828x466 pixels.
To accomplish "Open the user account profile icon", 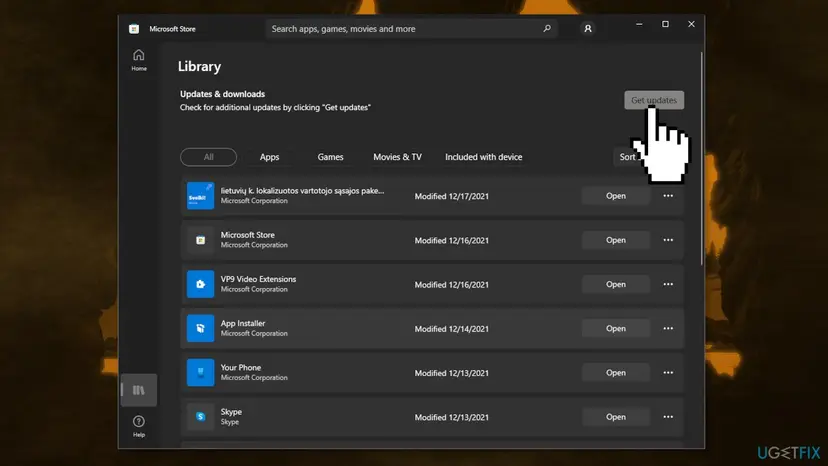I will (588, 29).
